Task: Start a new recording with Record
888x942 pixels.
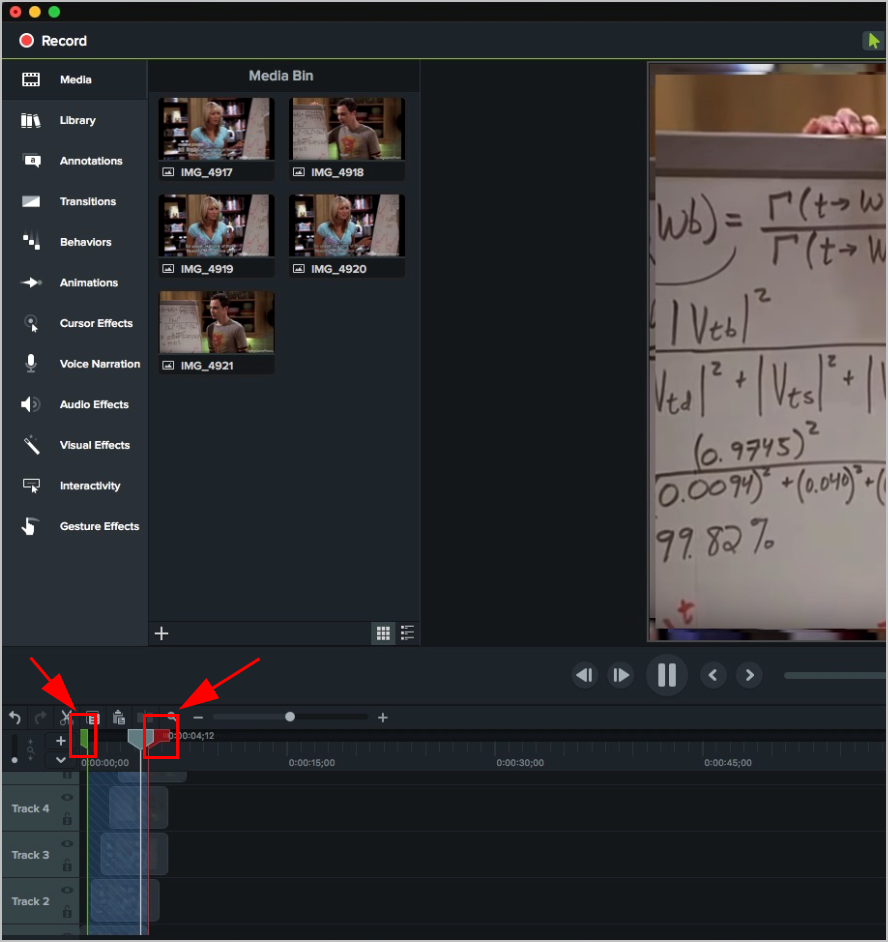Action: (53, 41)
